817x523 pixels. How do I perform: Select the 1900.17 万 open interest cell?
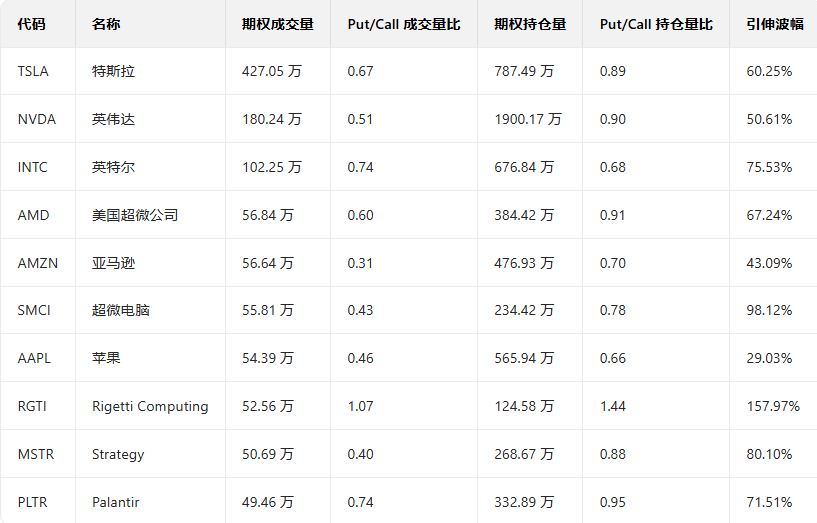tap(528, 119)
